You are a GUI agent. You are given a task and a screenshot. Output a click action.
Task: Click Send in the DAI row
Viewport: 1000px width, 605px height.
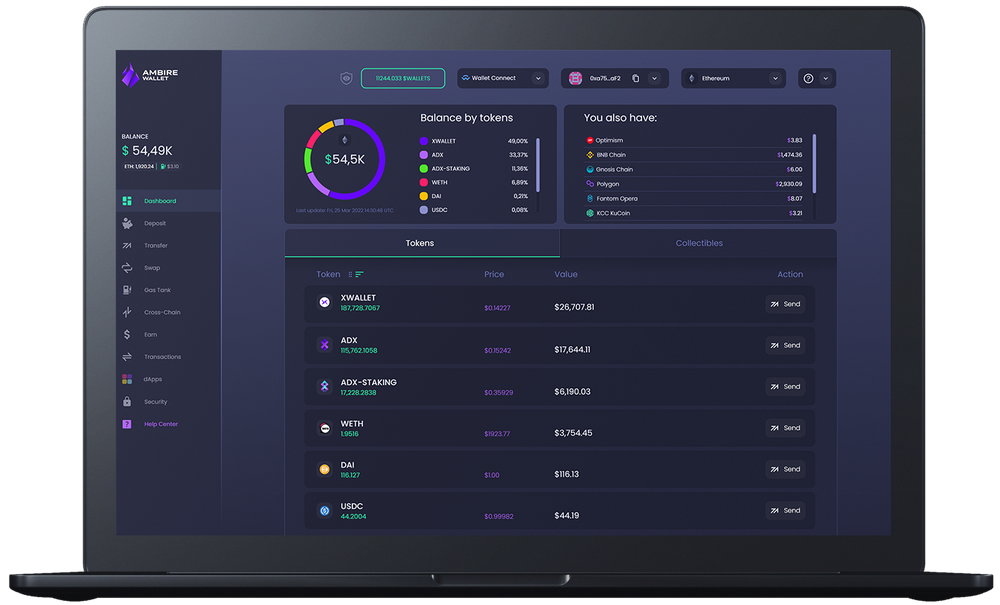(x=785, y=469)
